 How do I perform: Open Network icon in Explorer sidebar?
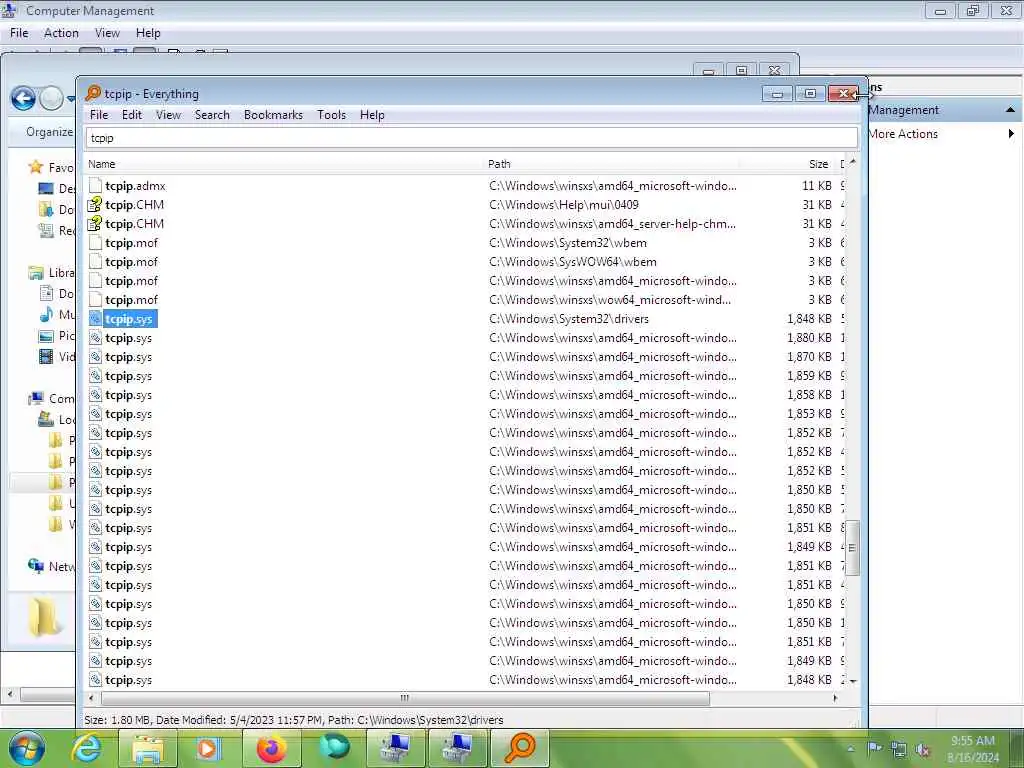pyautogui.click(x=36, y=566)
